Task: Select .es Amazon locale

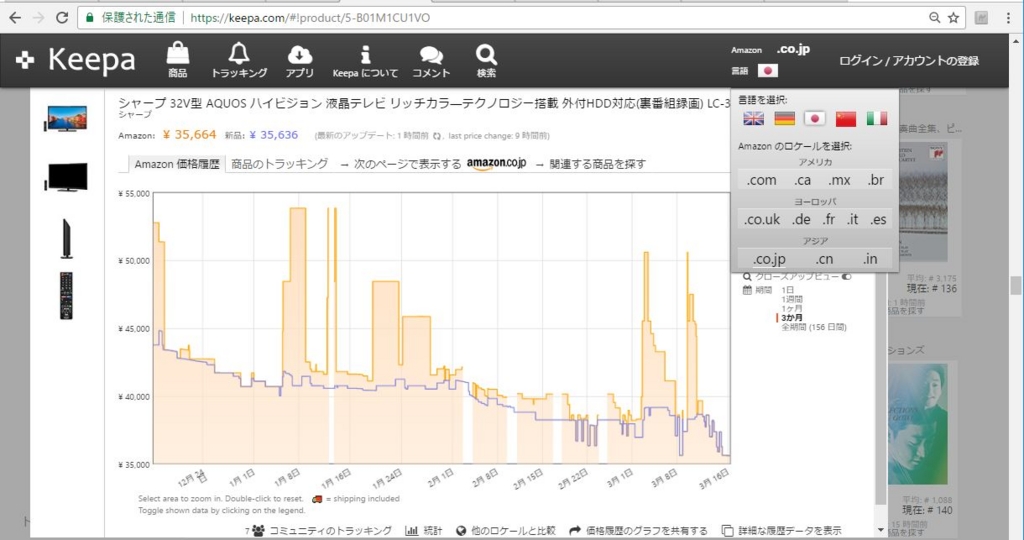Action: 878,219
